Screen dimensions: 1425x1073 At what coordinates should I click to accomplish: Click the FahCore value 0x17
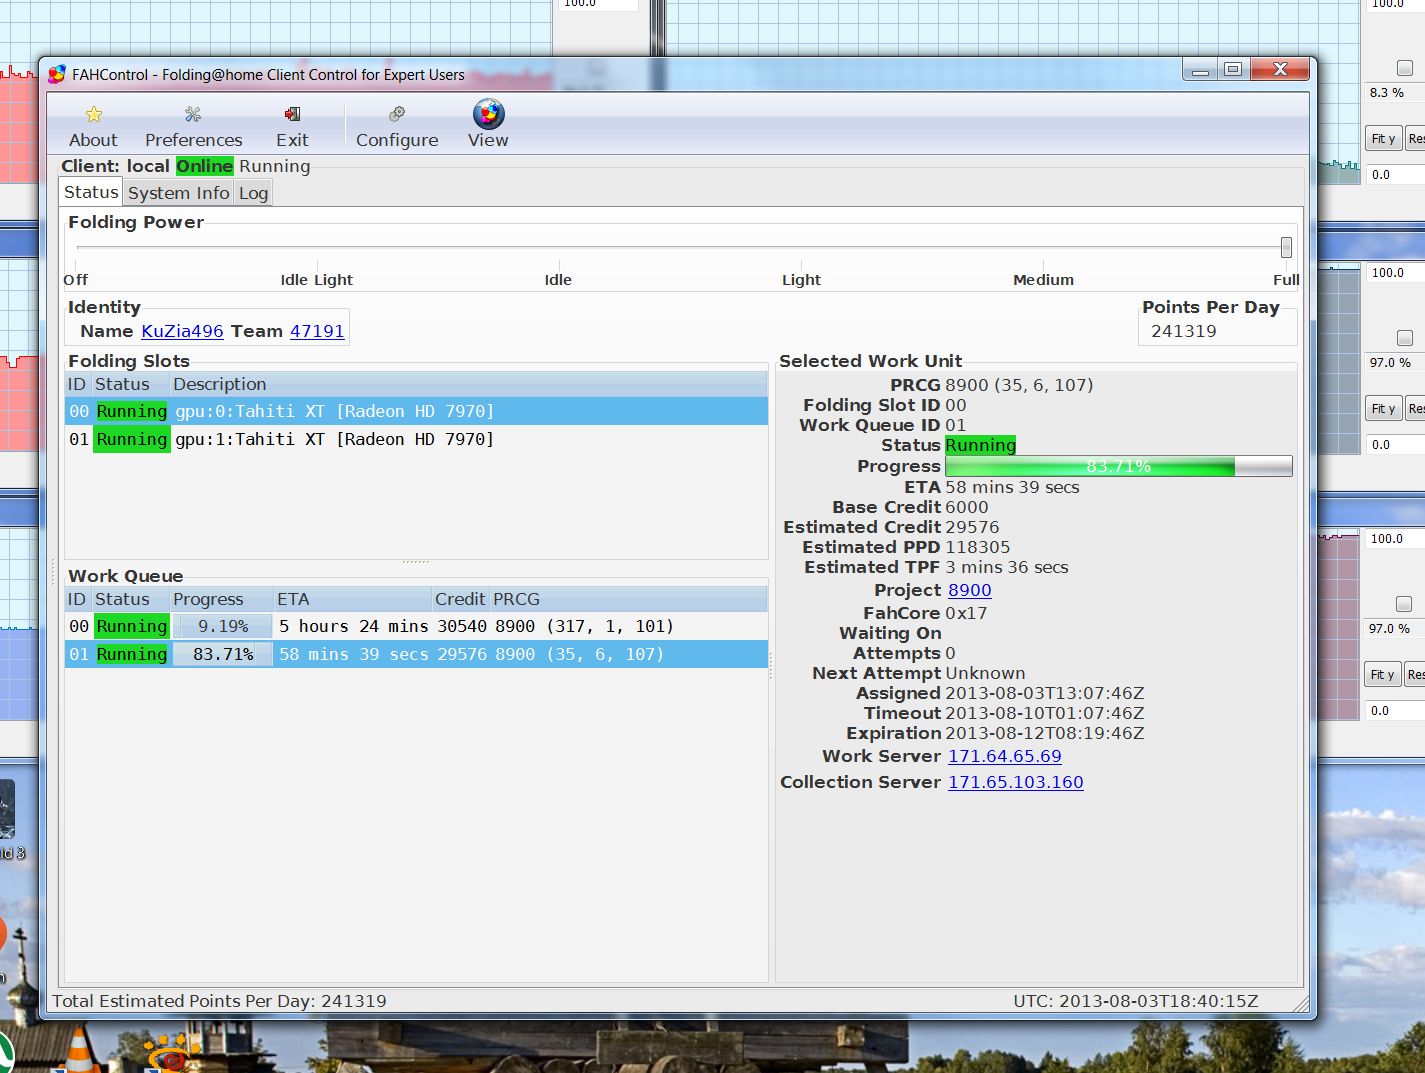(966, 613)
